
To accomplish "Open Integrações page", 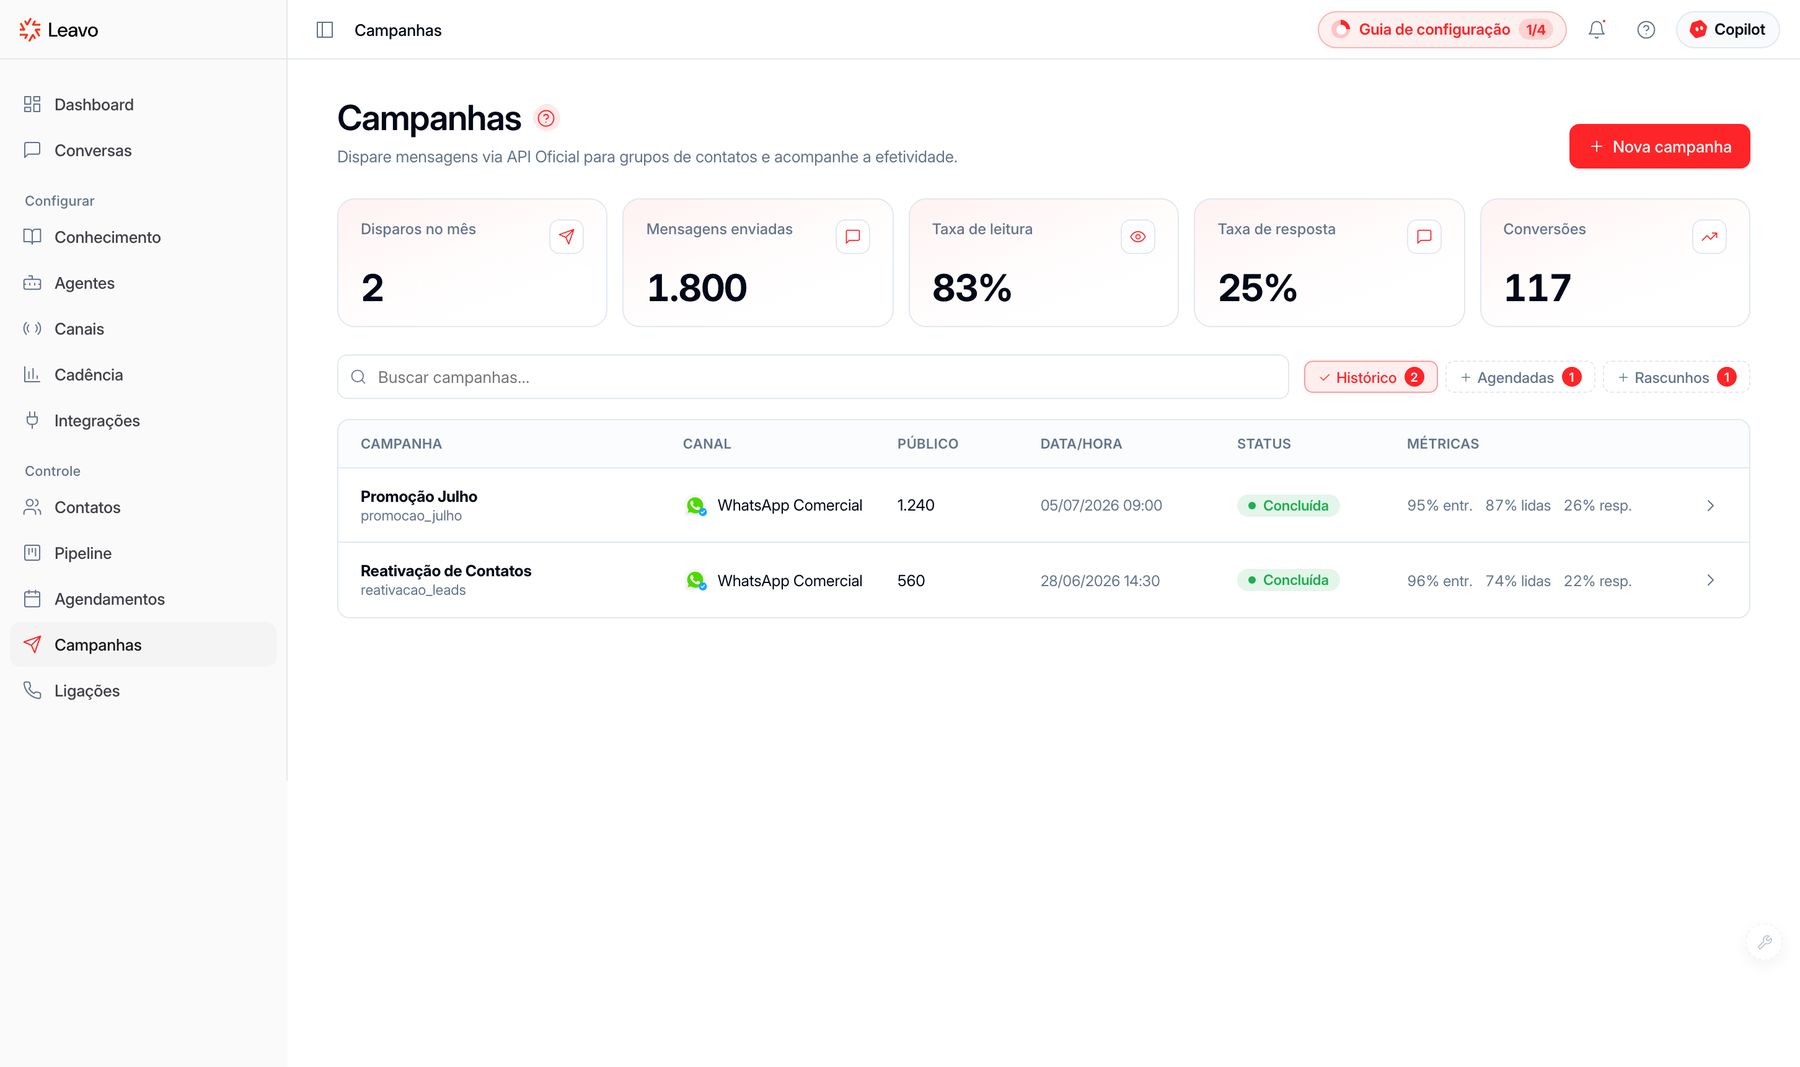I will pyautogui.click(x=143, y=421).
